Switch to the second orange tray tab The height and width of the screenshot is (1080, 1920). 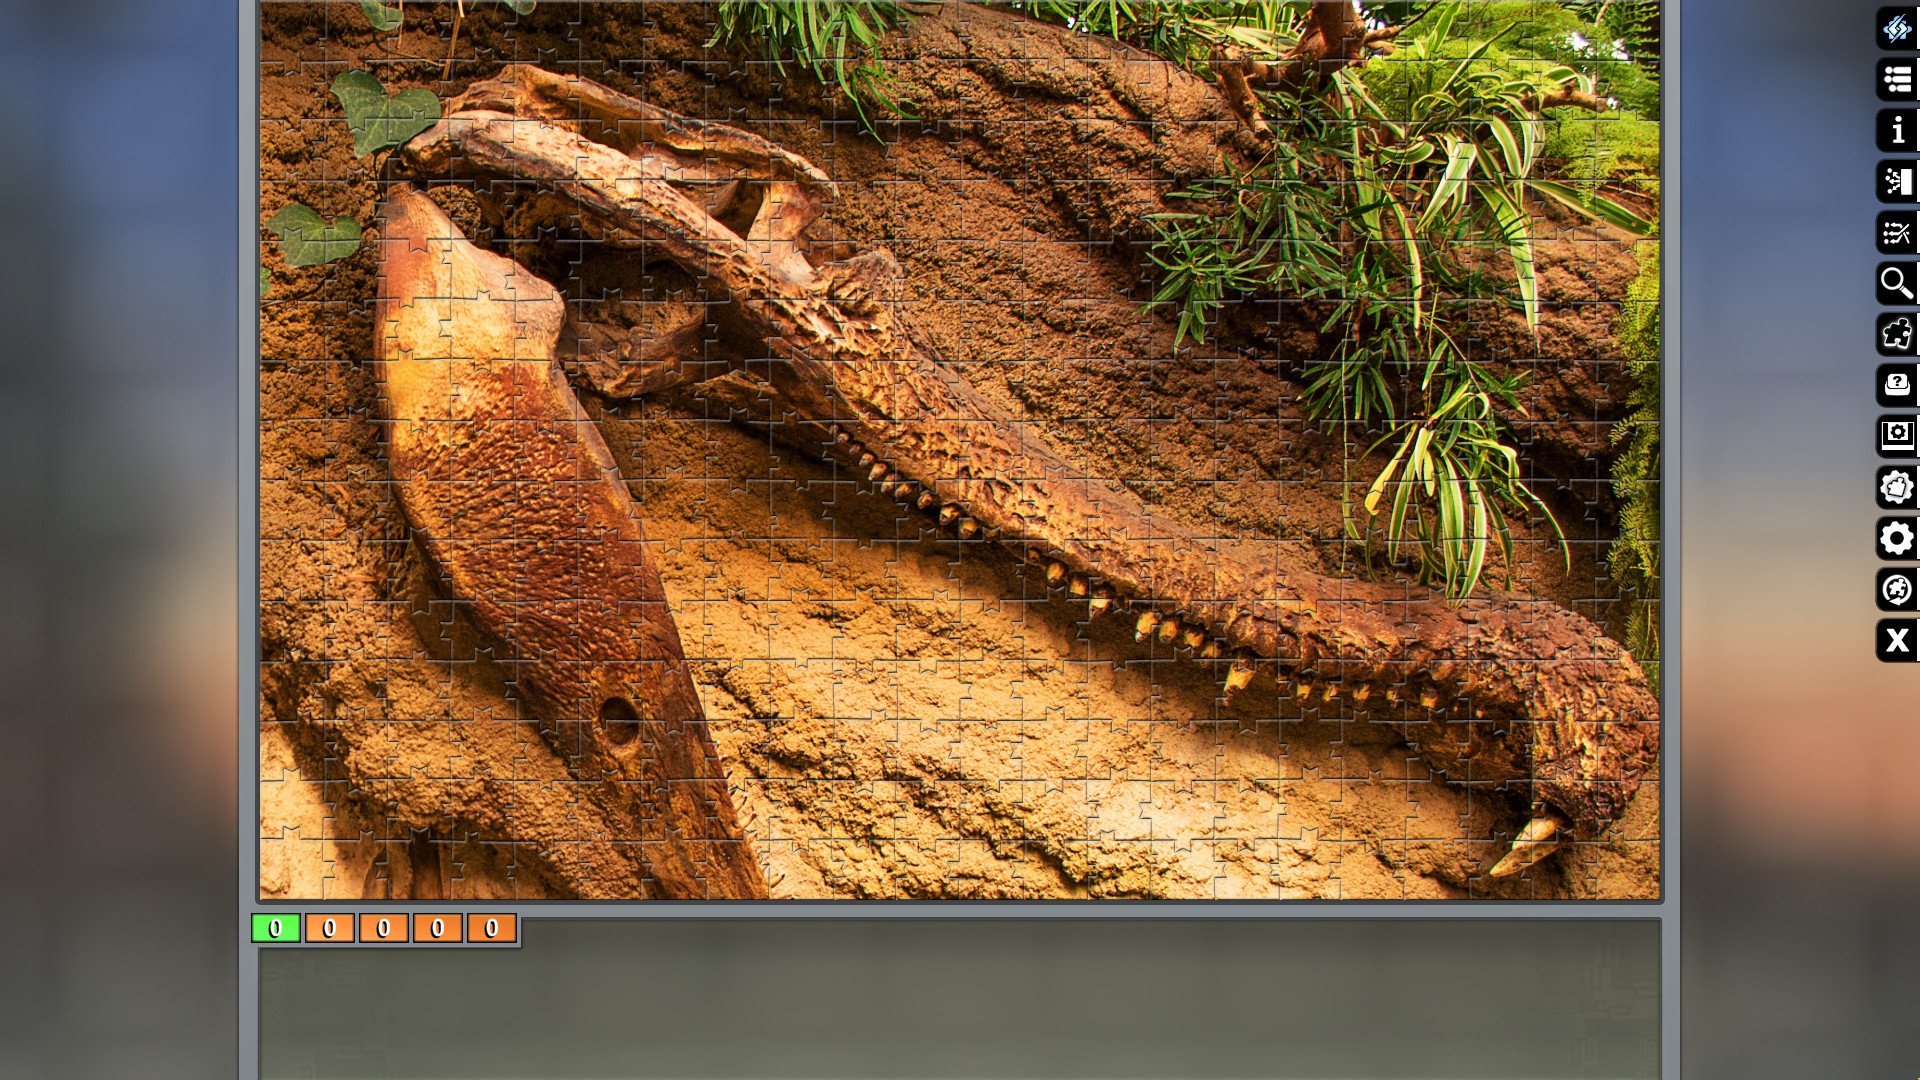[384, 927]
